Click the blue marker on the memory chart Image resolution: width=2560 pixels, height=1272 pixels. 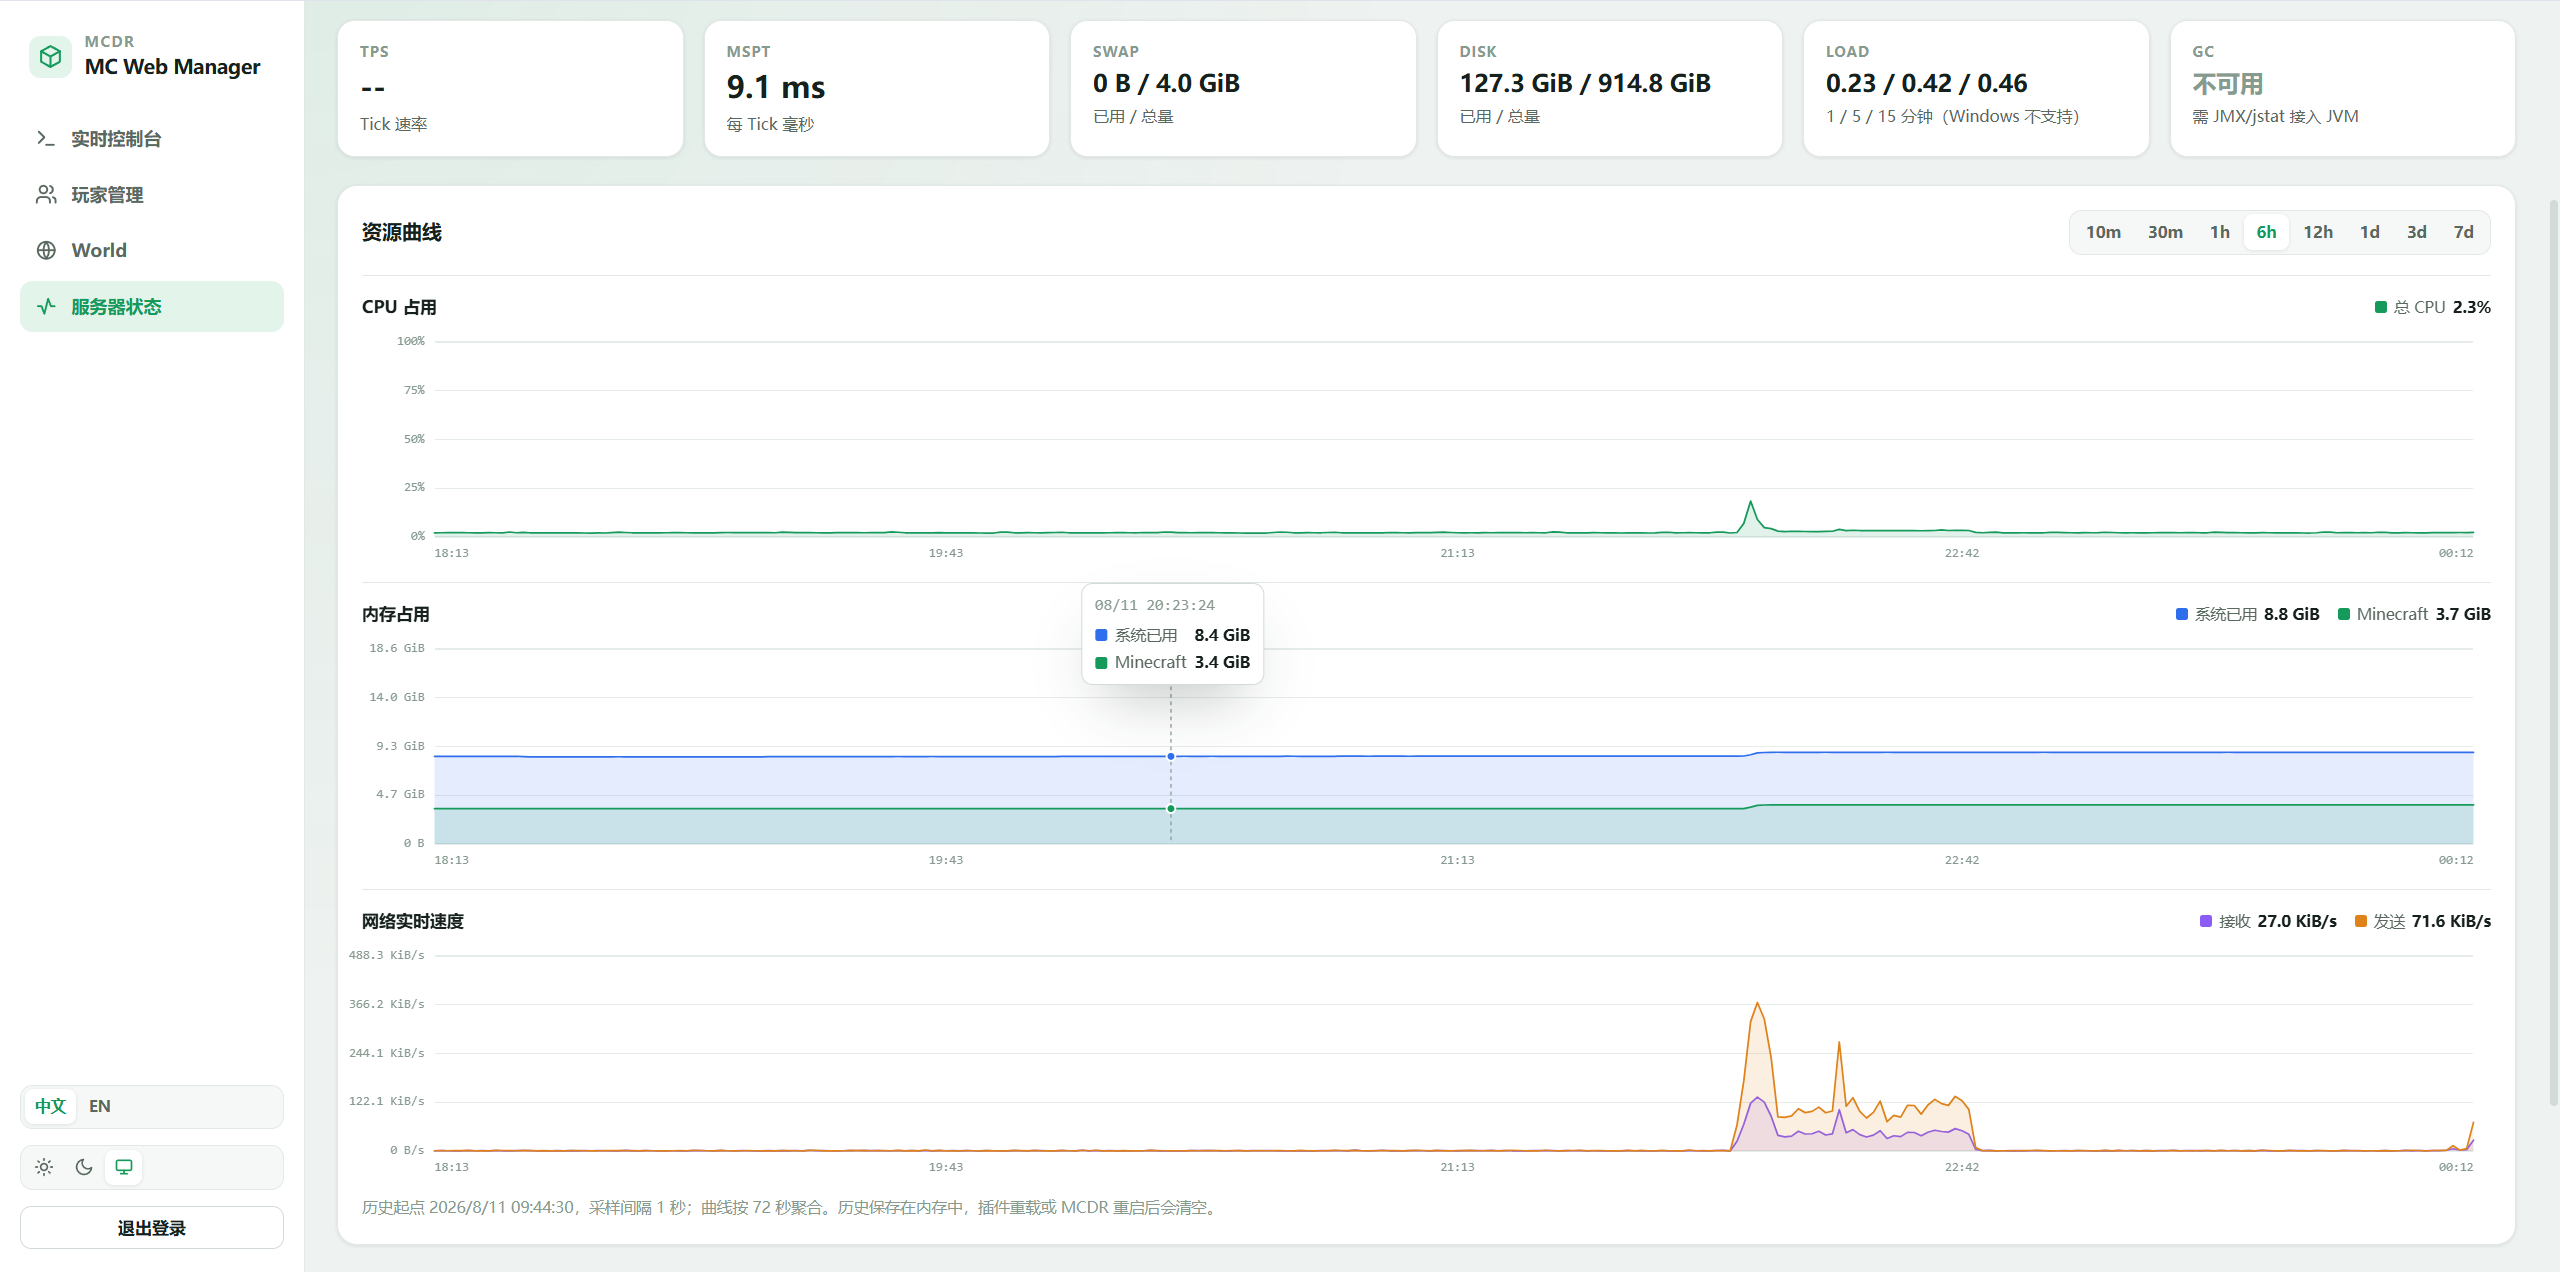1171,756
